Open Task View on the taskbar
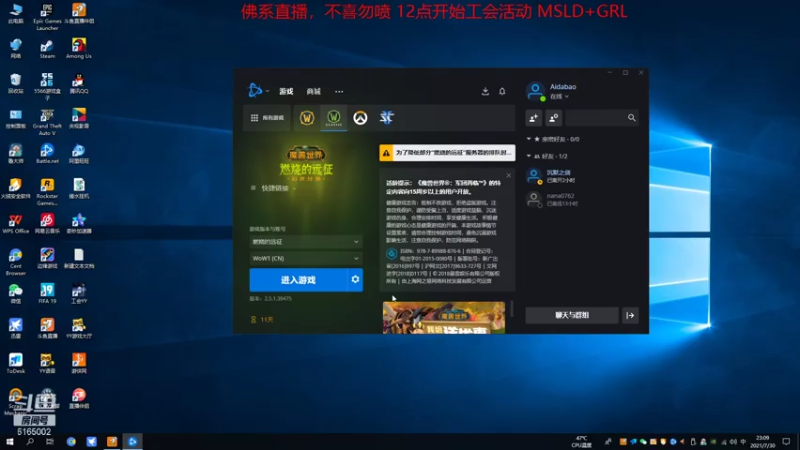This screenshot has height=450, width=800. [x=49, y=441]
